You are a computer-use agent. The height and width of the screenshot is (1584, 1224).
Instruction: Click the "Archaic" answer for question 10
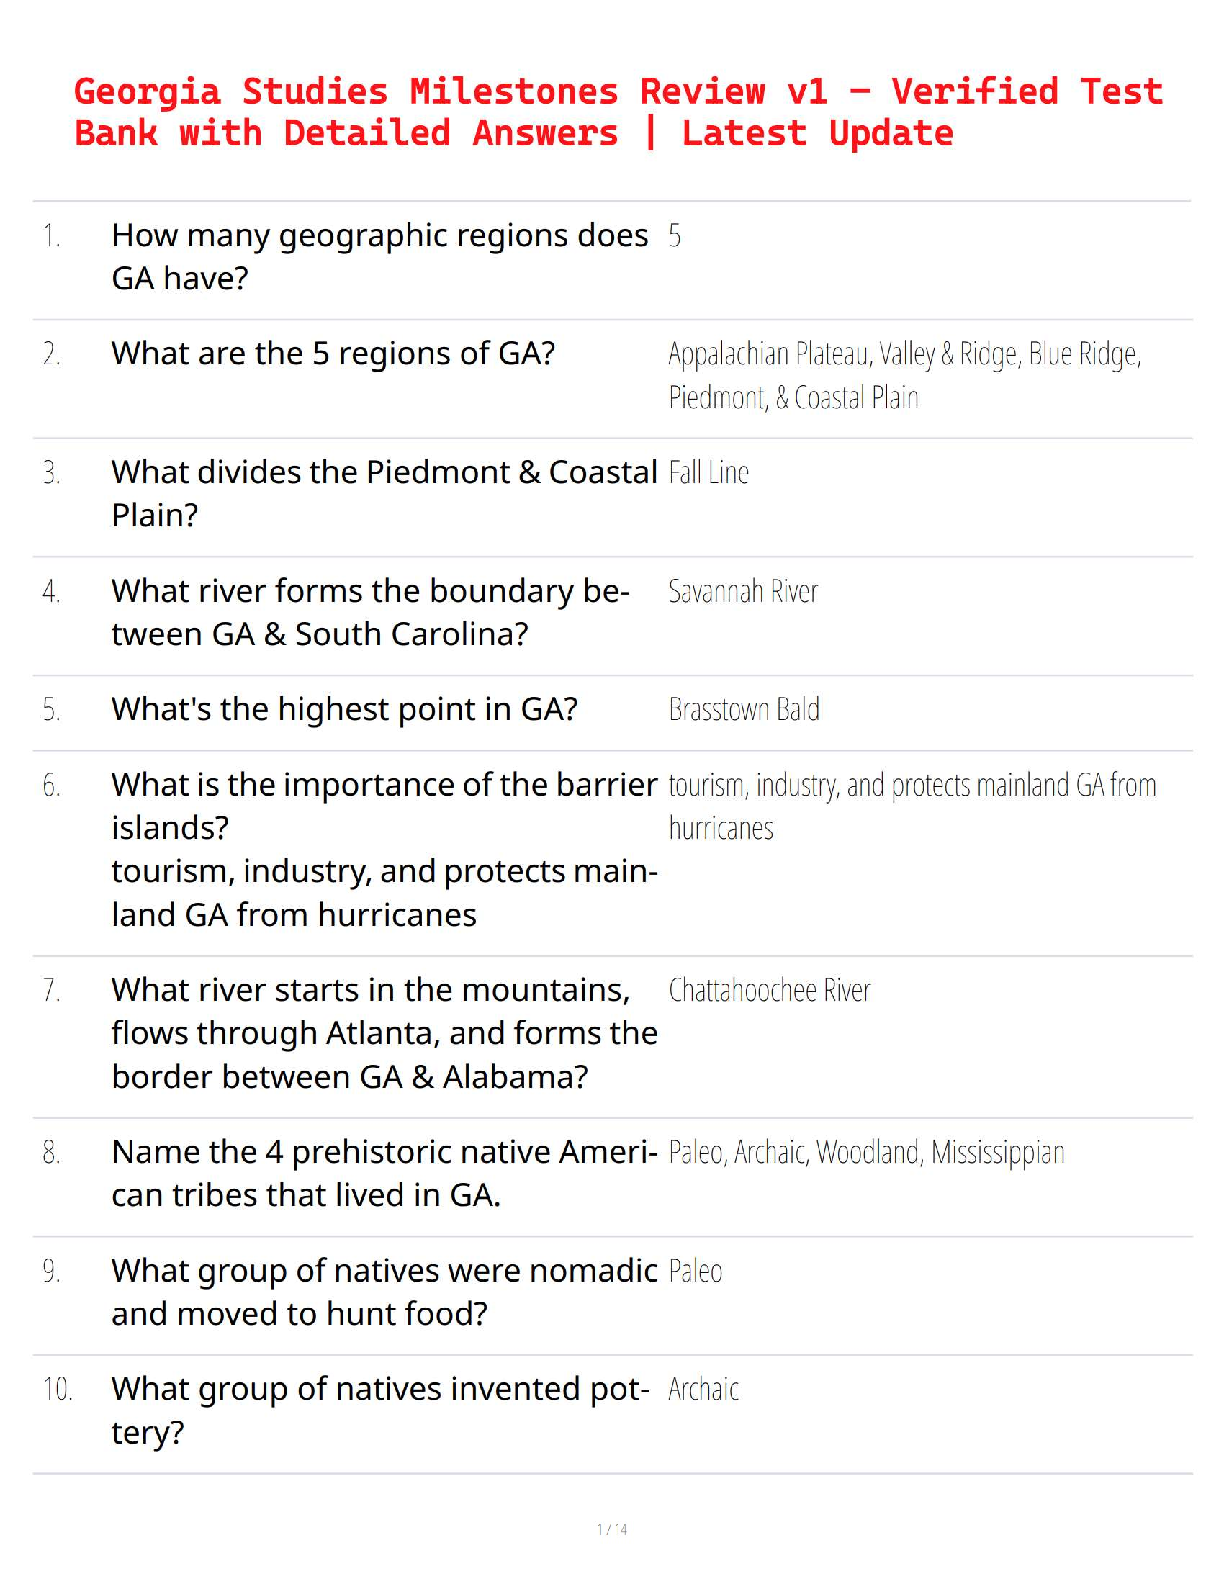click(703, 1390)
